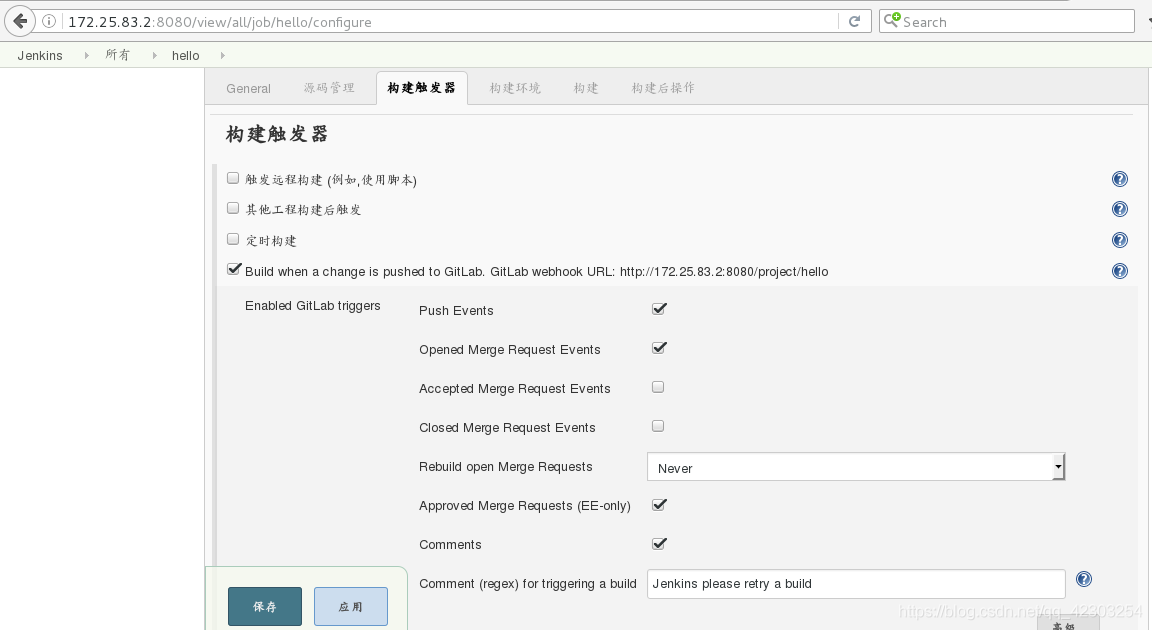Enable Closed Merge Request Events checkbox

pos(658,426)
